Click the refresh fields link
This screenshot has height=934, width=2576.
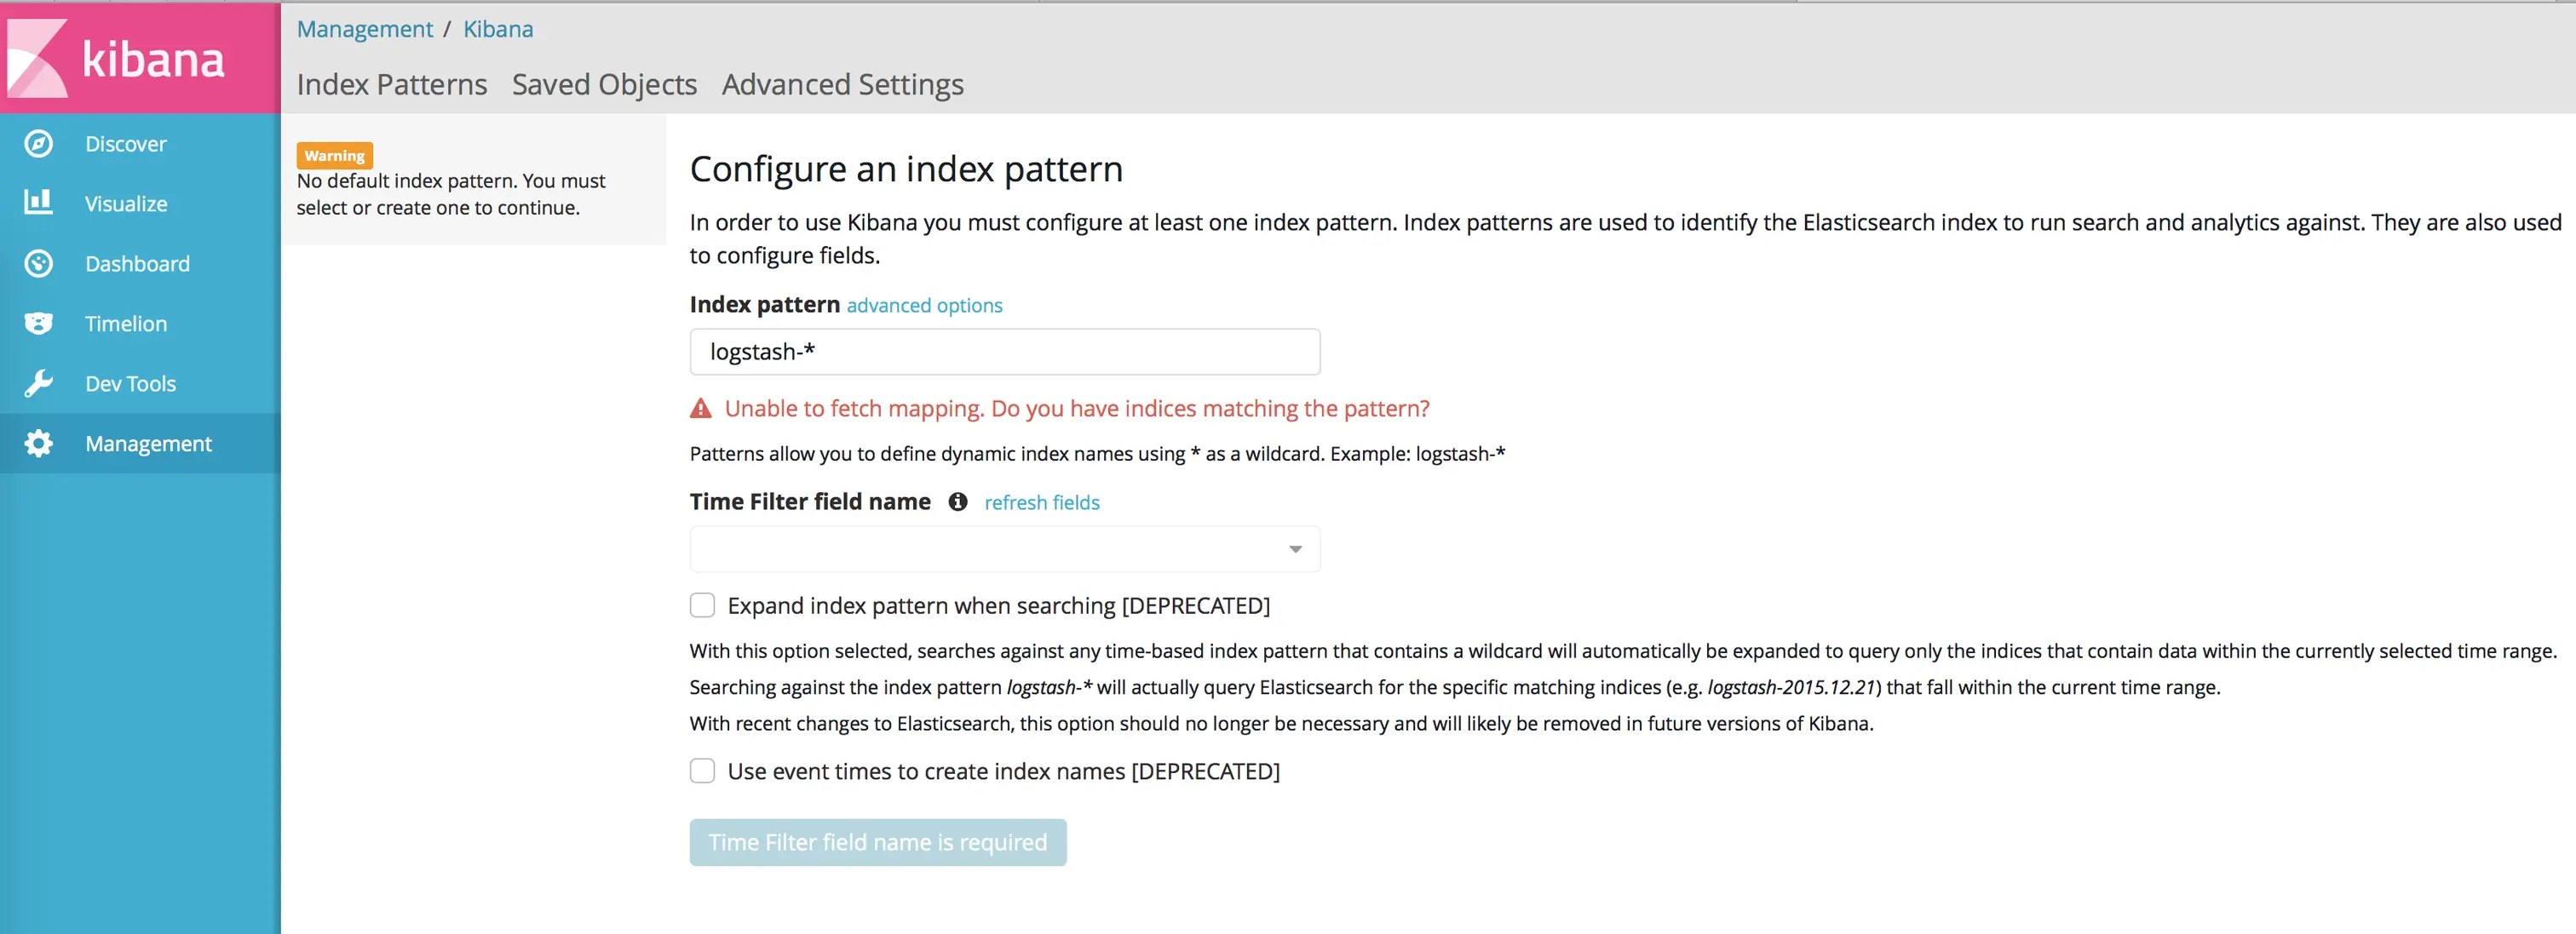[1041, 503]
